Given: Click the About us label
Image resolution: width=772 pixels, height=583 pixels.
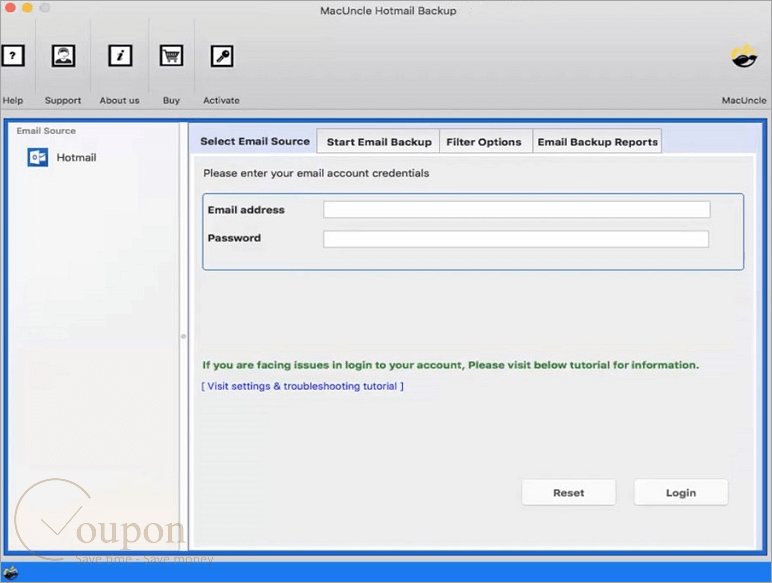Looking at the screenshot, I should (120, 100).
